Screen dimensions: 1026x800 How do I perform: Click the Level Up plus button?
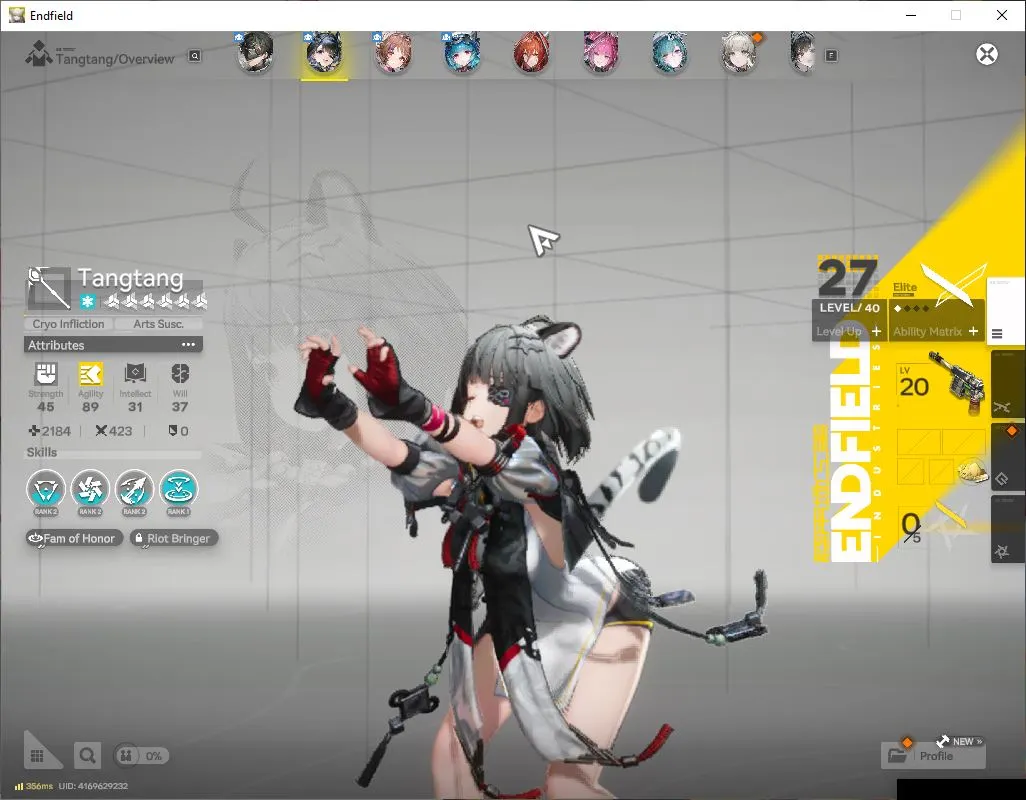coord(876,332)
